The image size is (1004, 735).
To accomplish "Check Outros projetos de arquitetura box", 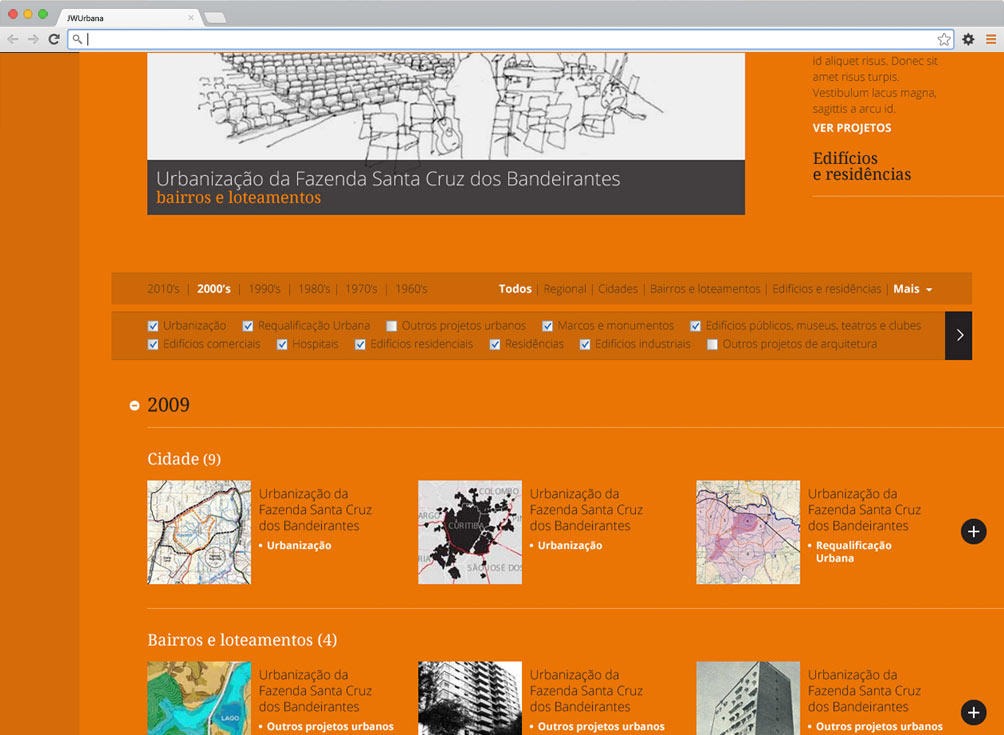I will (712, 344).
